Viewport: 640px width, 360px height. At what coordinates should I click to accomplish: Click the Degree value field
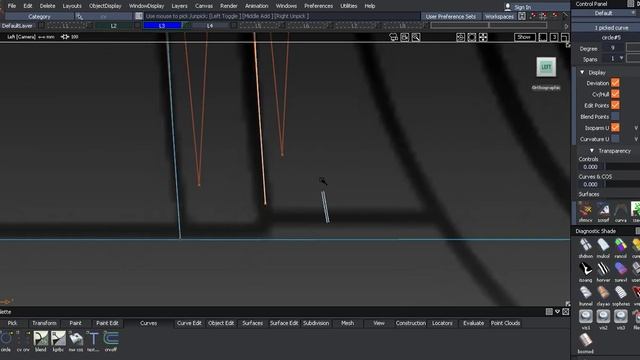(613, 48)
